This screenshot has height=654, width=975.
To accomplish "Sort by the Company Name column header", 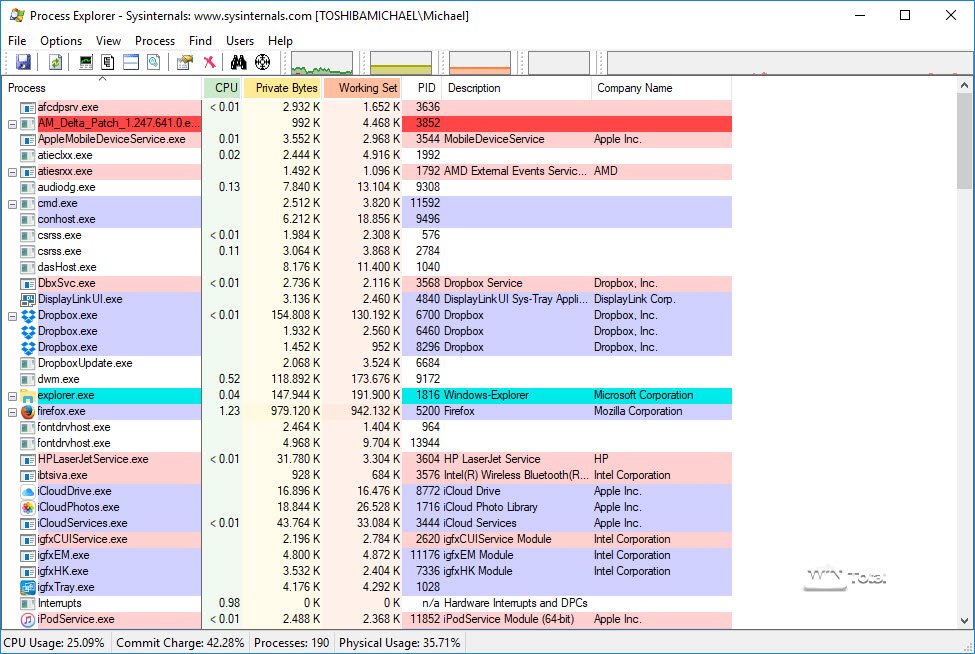I will [x=634, y=88].
